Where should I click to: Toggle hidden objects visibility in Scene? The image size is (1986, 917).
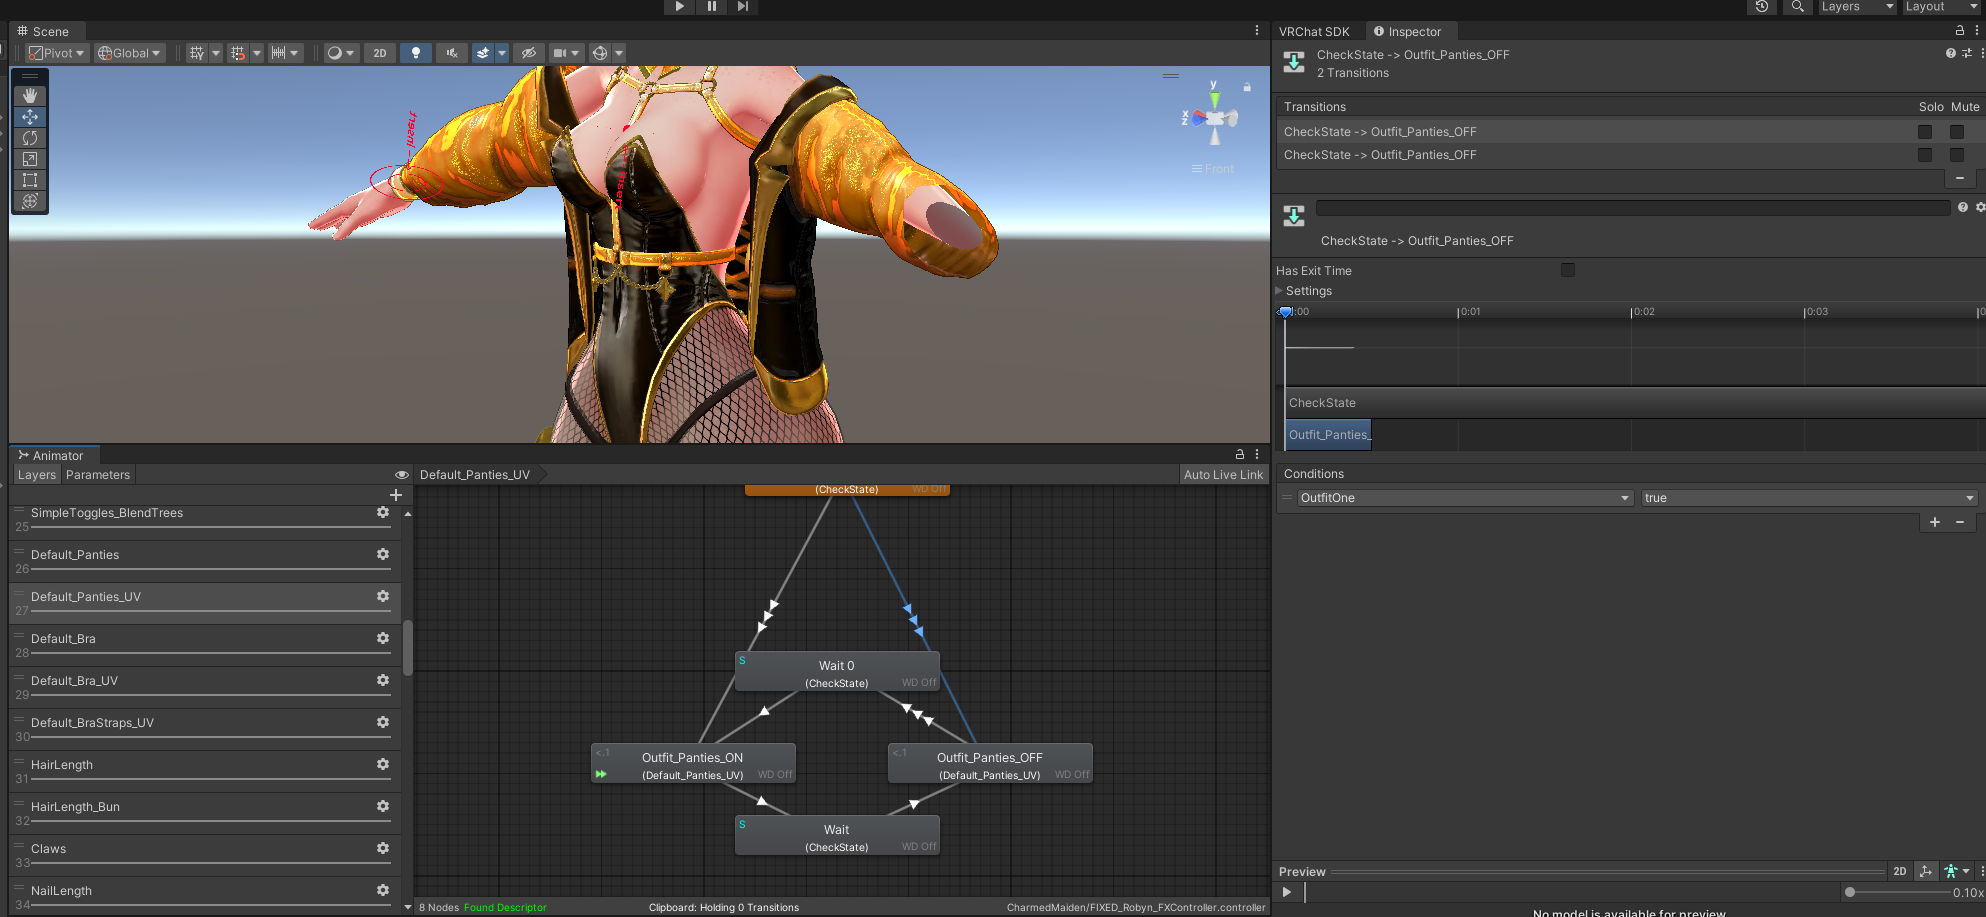[x=529, y=53]
